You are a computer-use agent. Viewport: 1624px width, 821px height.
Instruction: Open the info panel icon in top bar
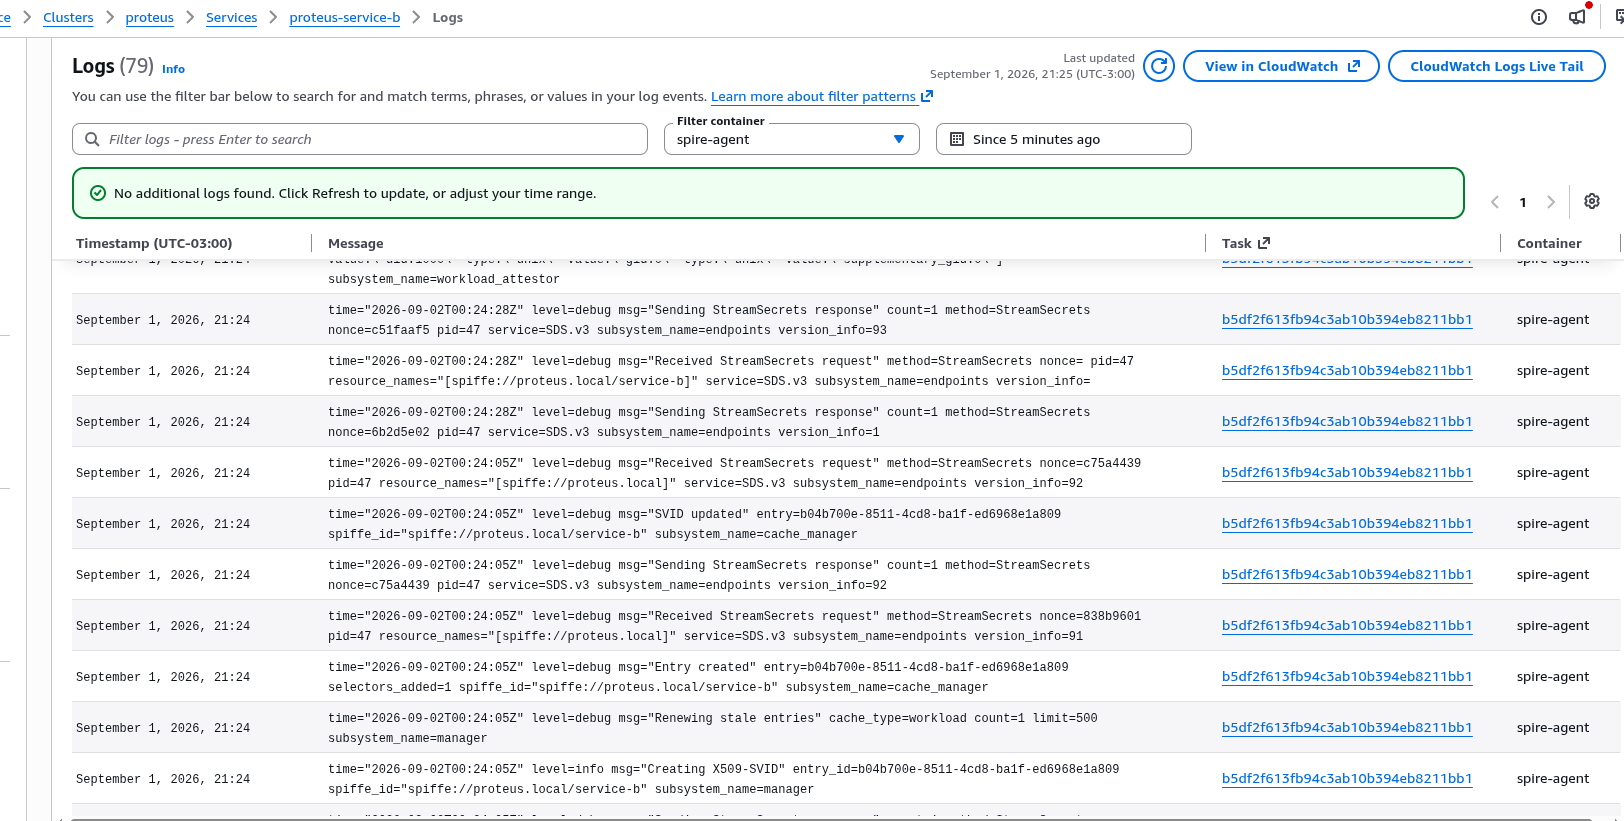tap(1539, 17)
